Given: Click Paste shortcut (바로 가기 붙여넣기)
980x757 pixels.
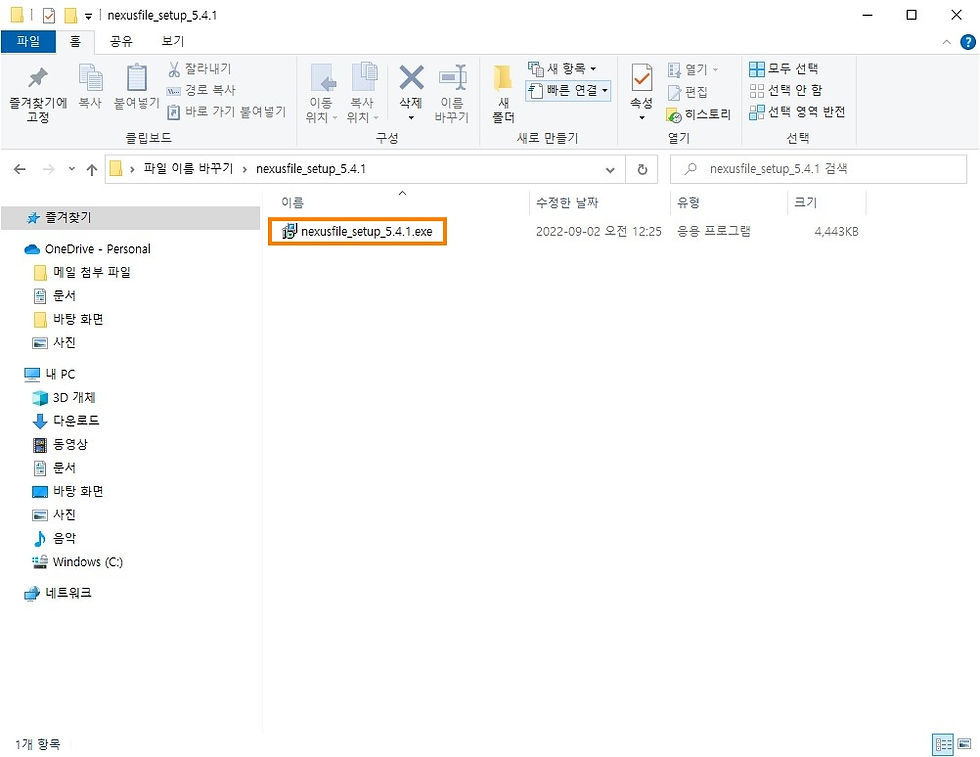Looking at the screenshot, I should [x=227, y=112].
